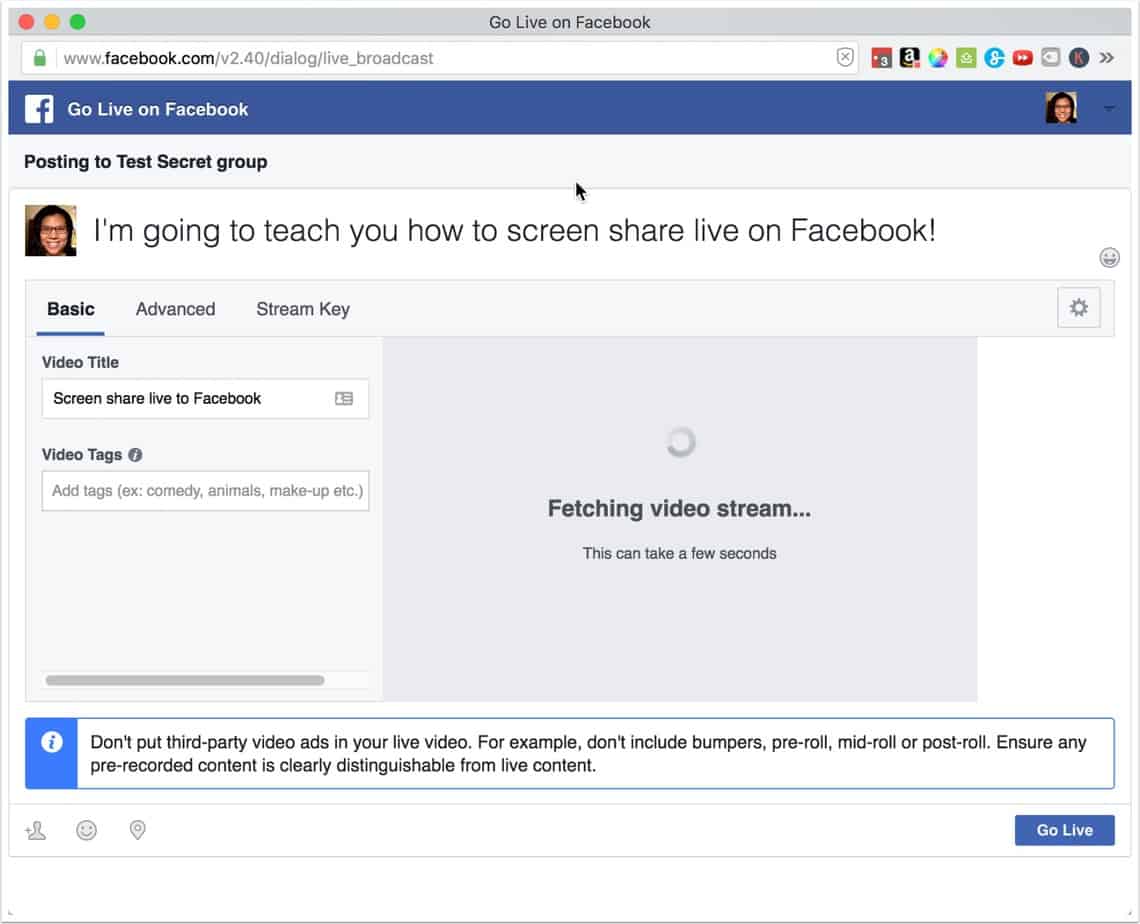Click the info icon on the ads advisory banner

tap(50, 742)
